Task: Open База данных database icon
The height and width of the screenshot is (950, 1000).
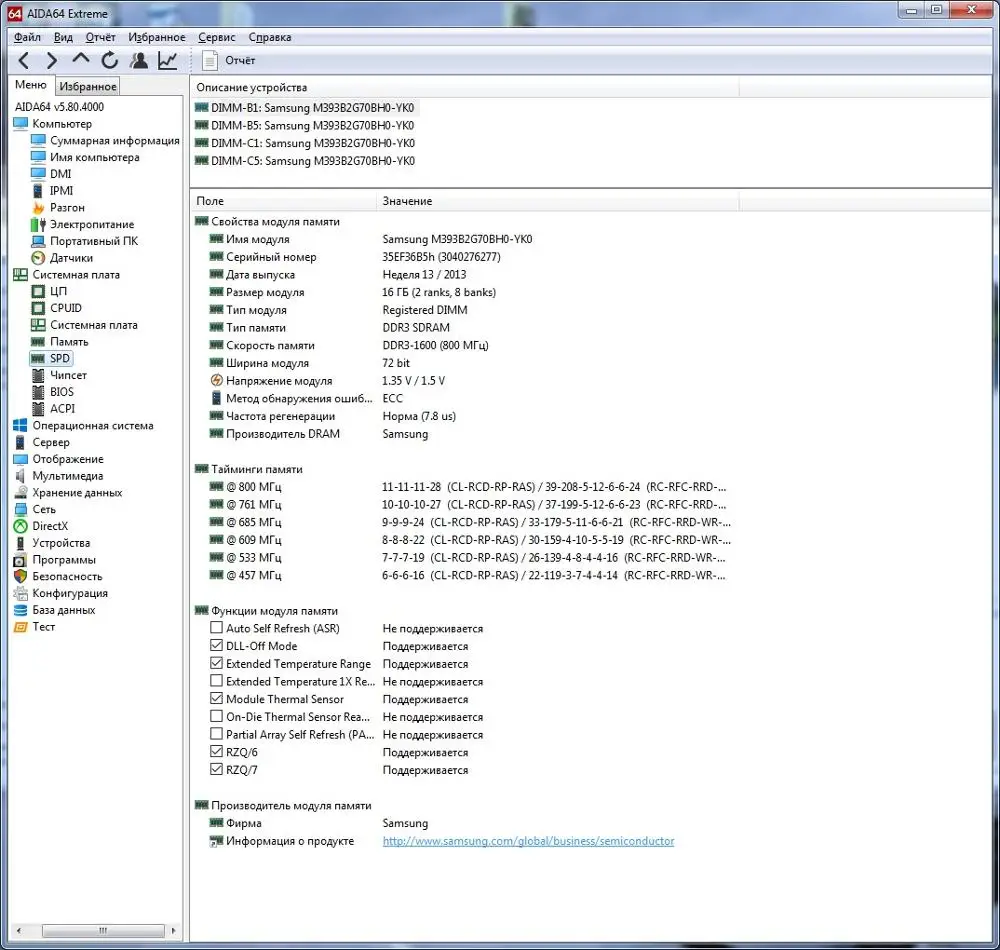Action: click(x=20, y=610)
